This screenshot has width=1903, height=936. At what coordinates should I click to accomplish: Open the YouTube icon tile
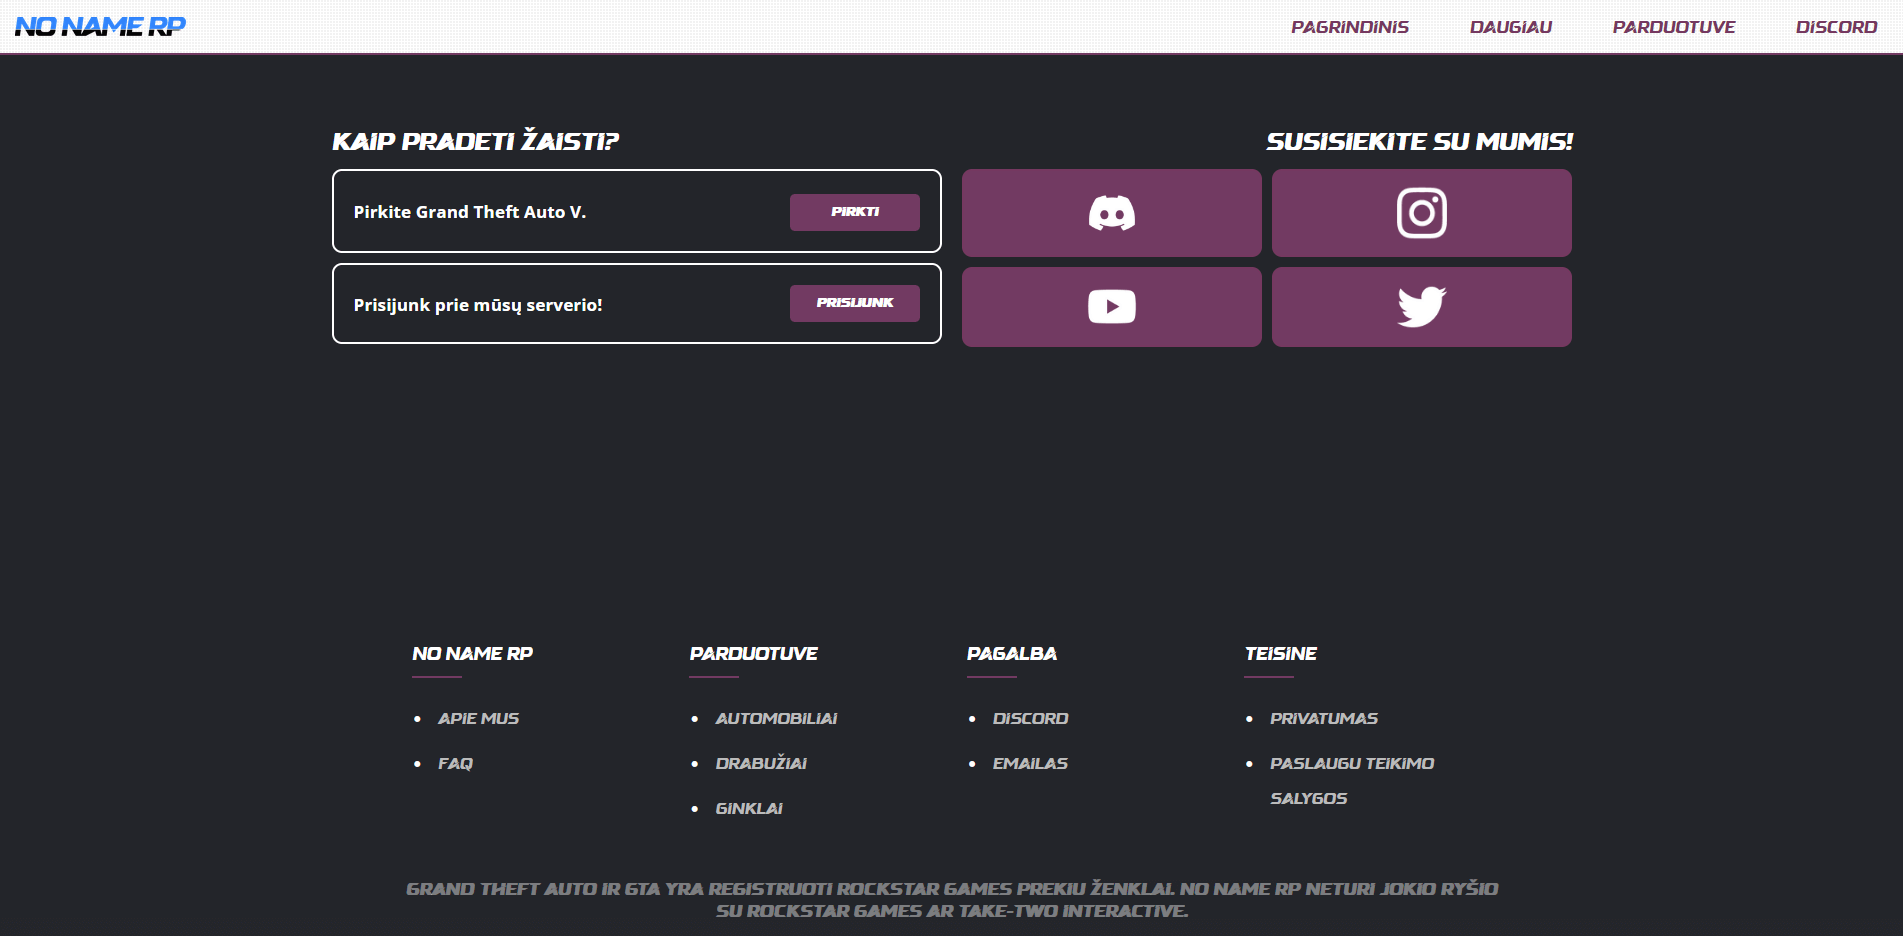(x=1111, y=307)
